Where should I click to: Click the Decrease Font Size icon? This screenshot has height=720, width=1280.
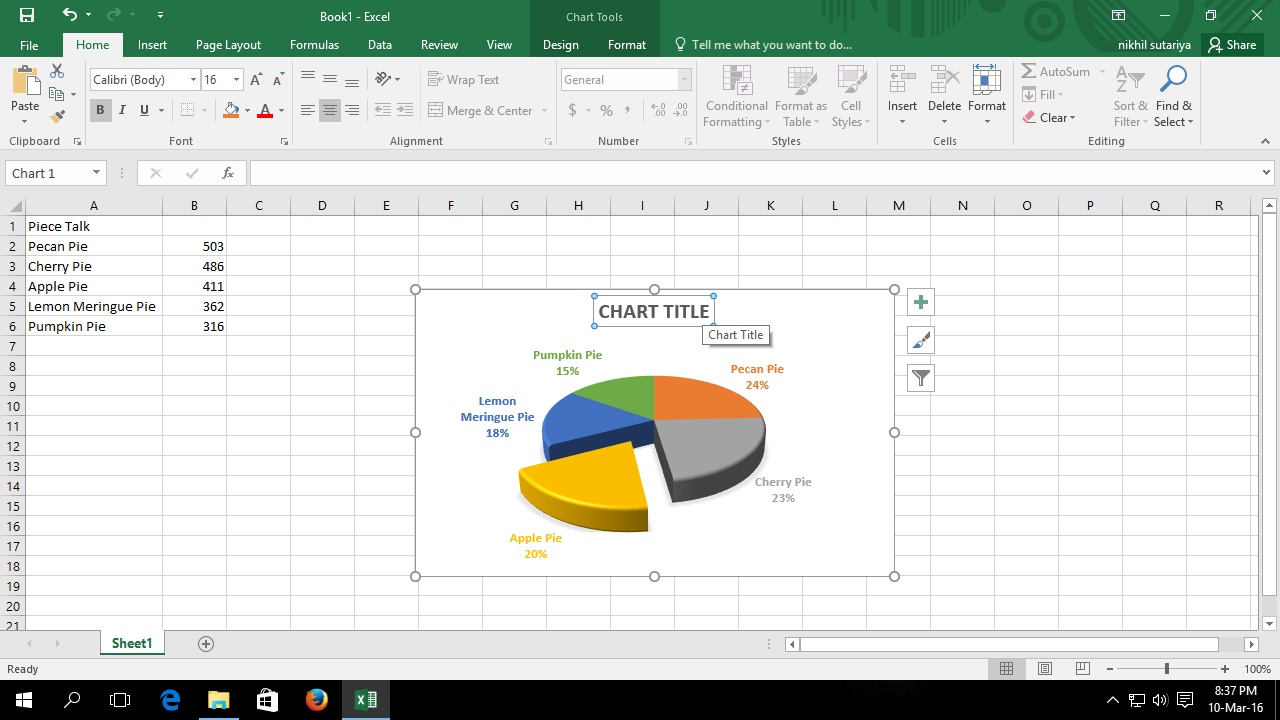coord(278,80)
